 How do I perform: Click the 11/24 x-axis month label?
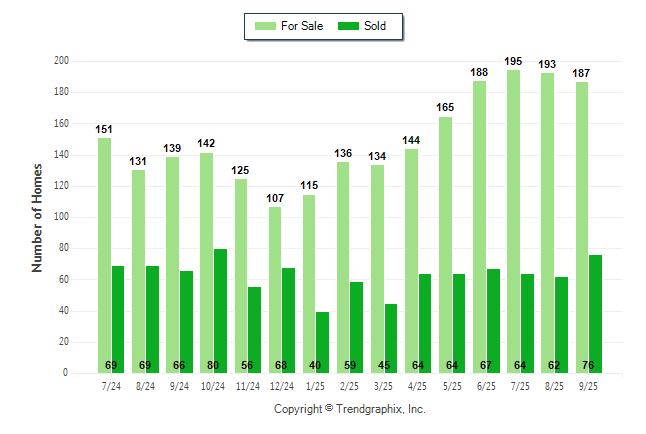click(247, 385)
